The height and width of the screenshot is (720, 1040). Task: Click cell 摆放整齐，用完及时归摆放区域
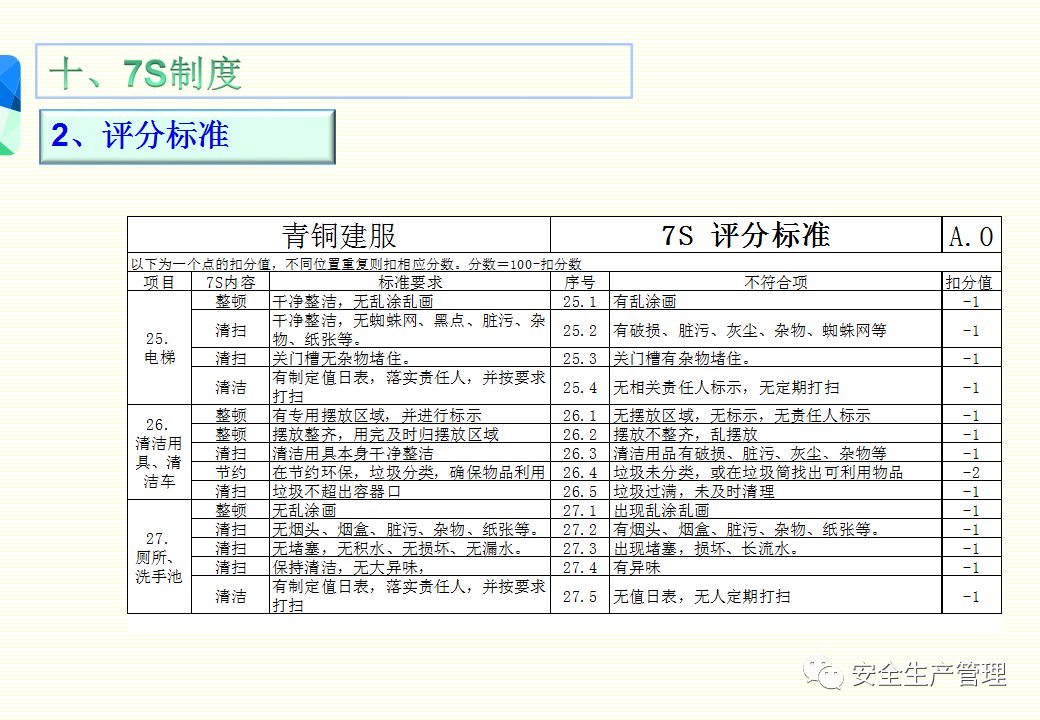coord(410,434)
